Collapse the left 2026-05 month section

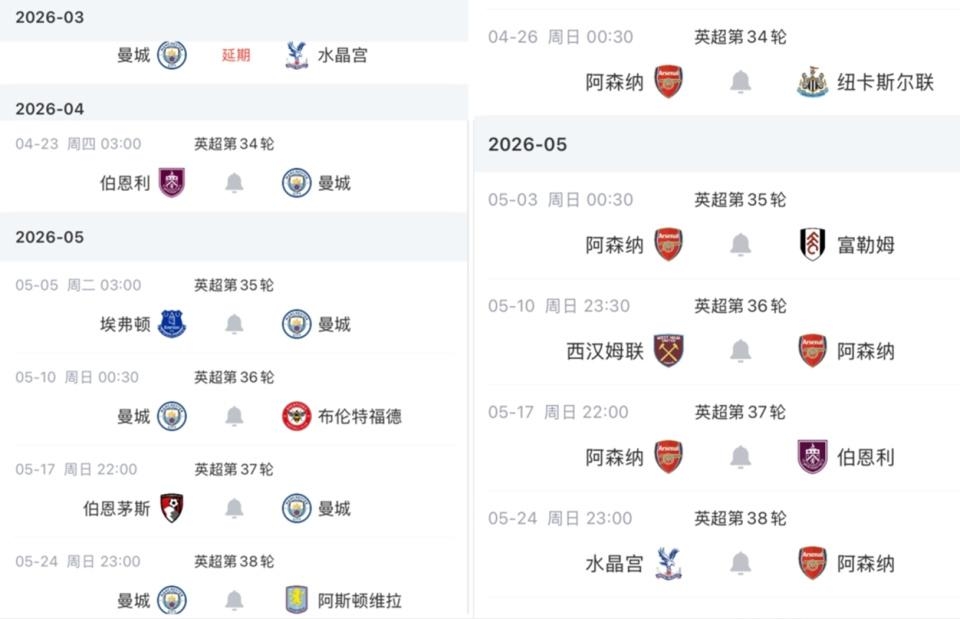[48, 237]
